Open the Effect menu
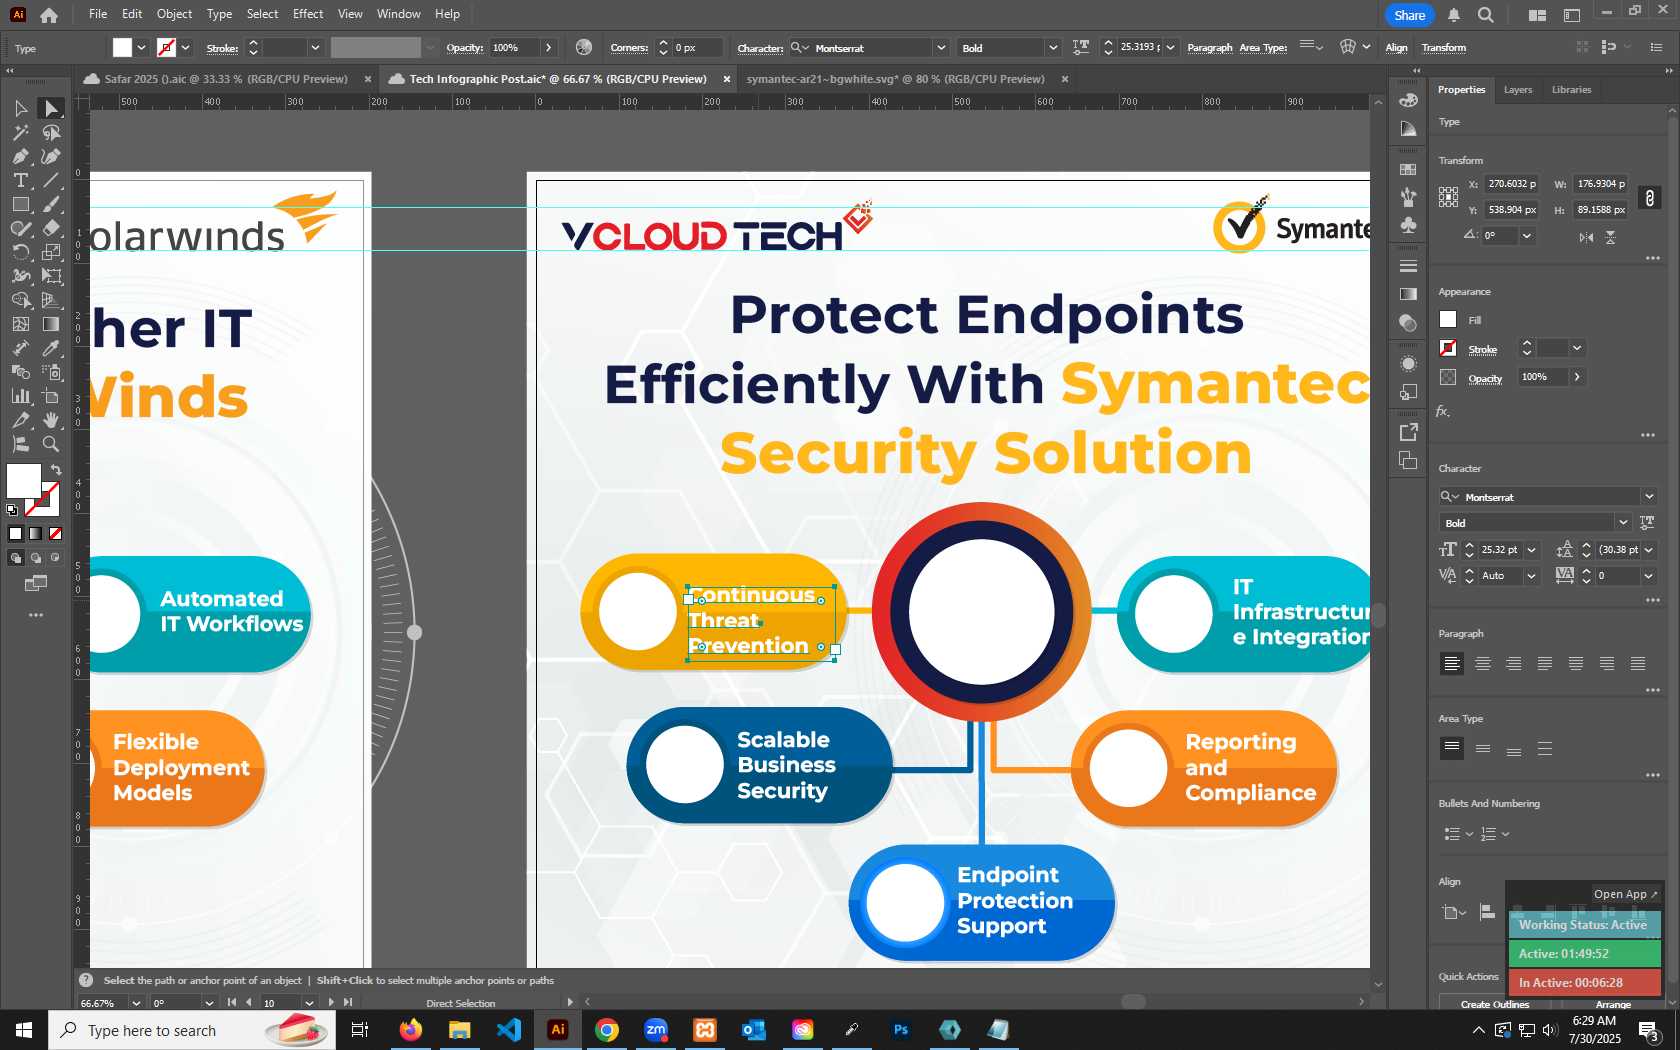Image resolution: width=1680 pixels, height=1050 pixels. (x=308, y=14)
